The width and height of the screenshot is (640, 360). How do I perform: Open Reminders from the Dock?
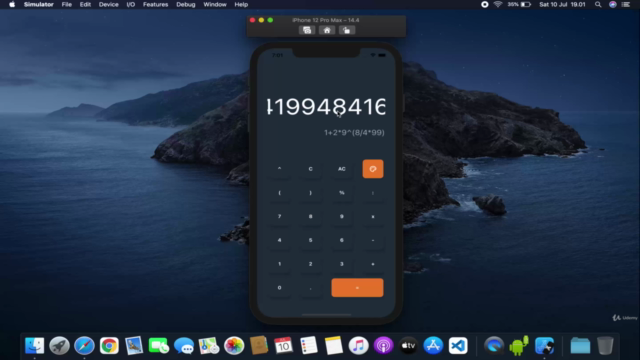309,346
